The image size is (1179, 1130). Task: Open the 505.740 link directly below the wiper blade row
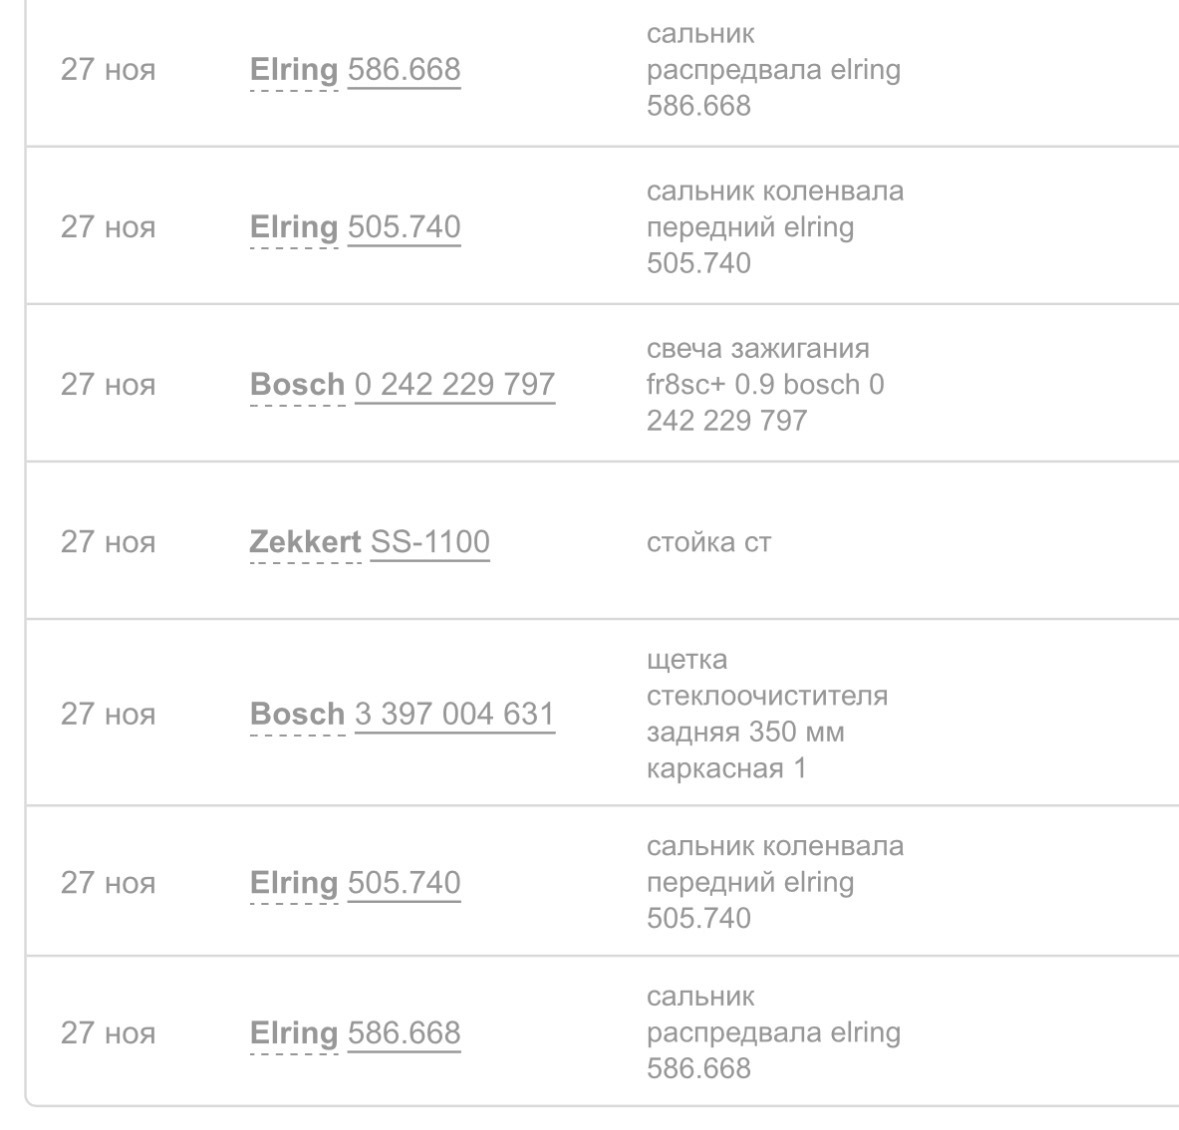click(x=404, y=883)
